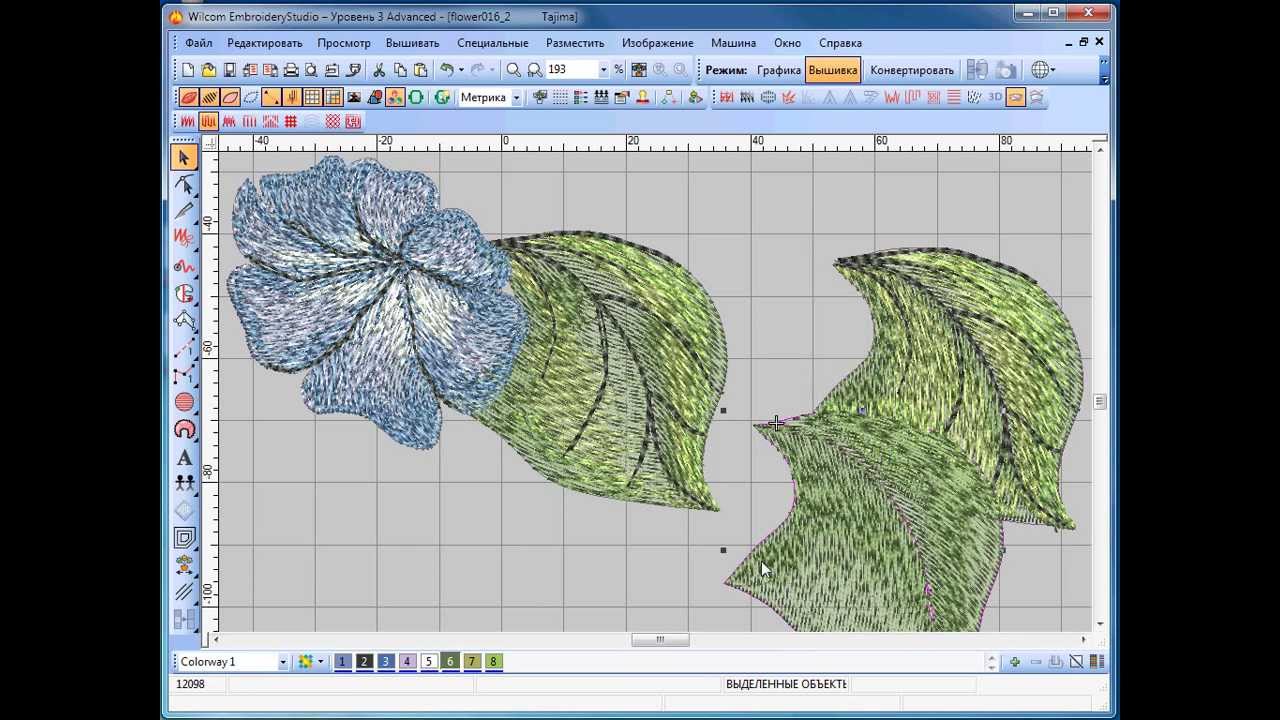Open the Просмотр menu

(x=344, y=43)
